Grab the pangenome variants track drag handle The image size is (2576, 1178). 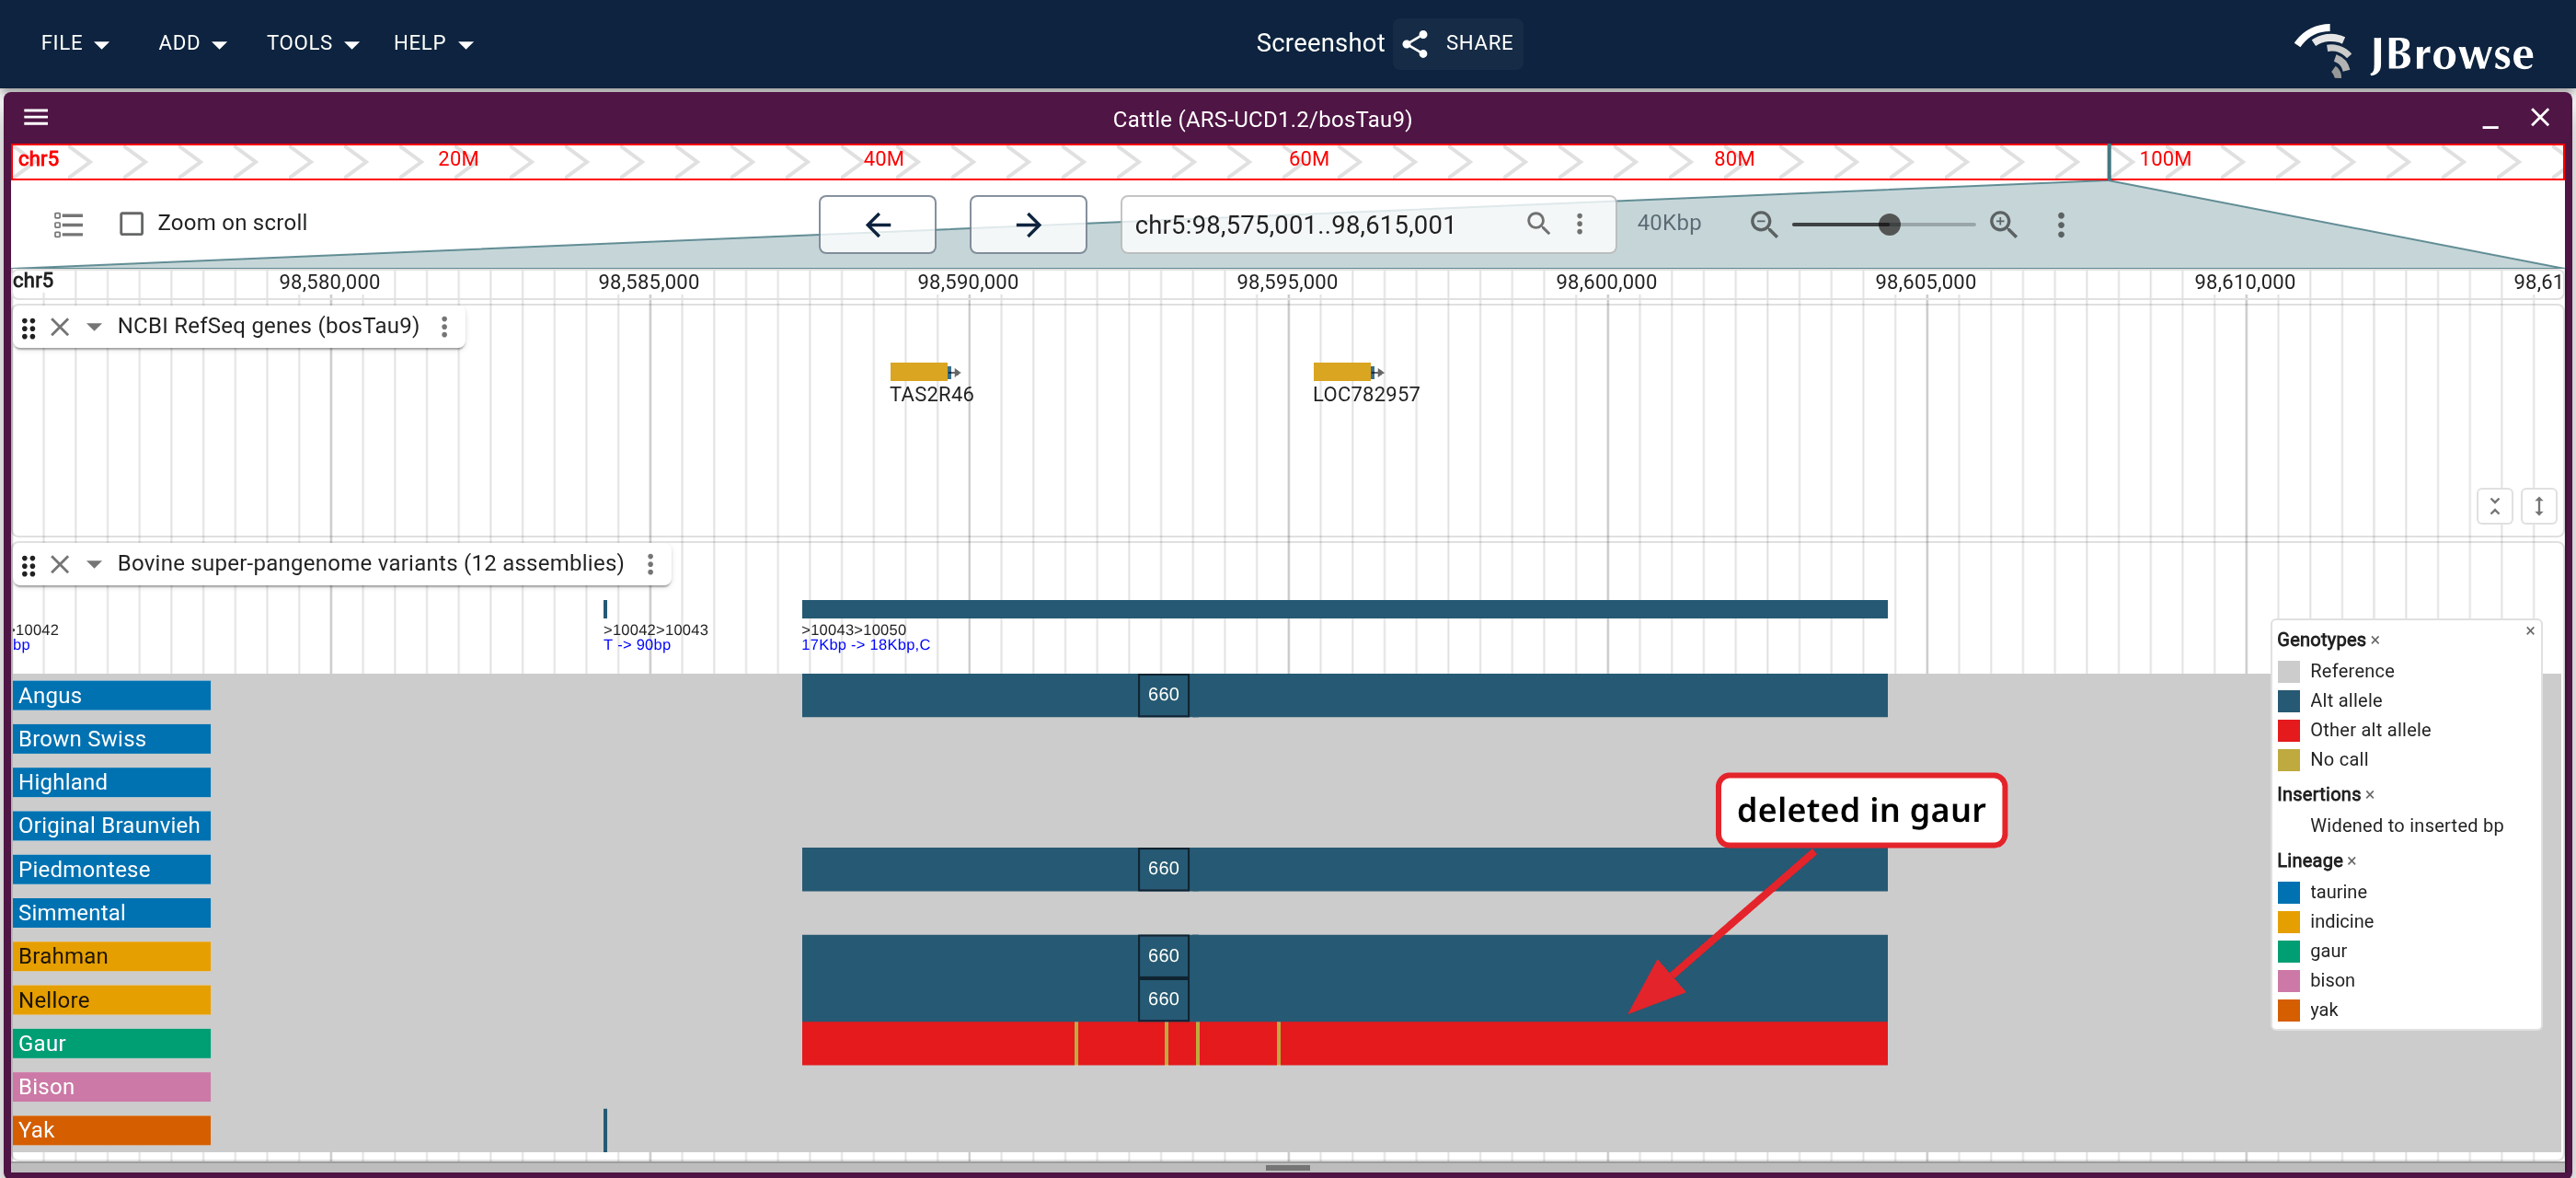tap(29, 565)
